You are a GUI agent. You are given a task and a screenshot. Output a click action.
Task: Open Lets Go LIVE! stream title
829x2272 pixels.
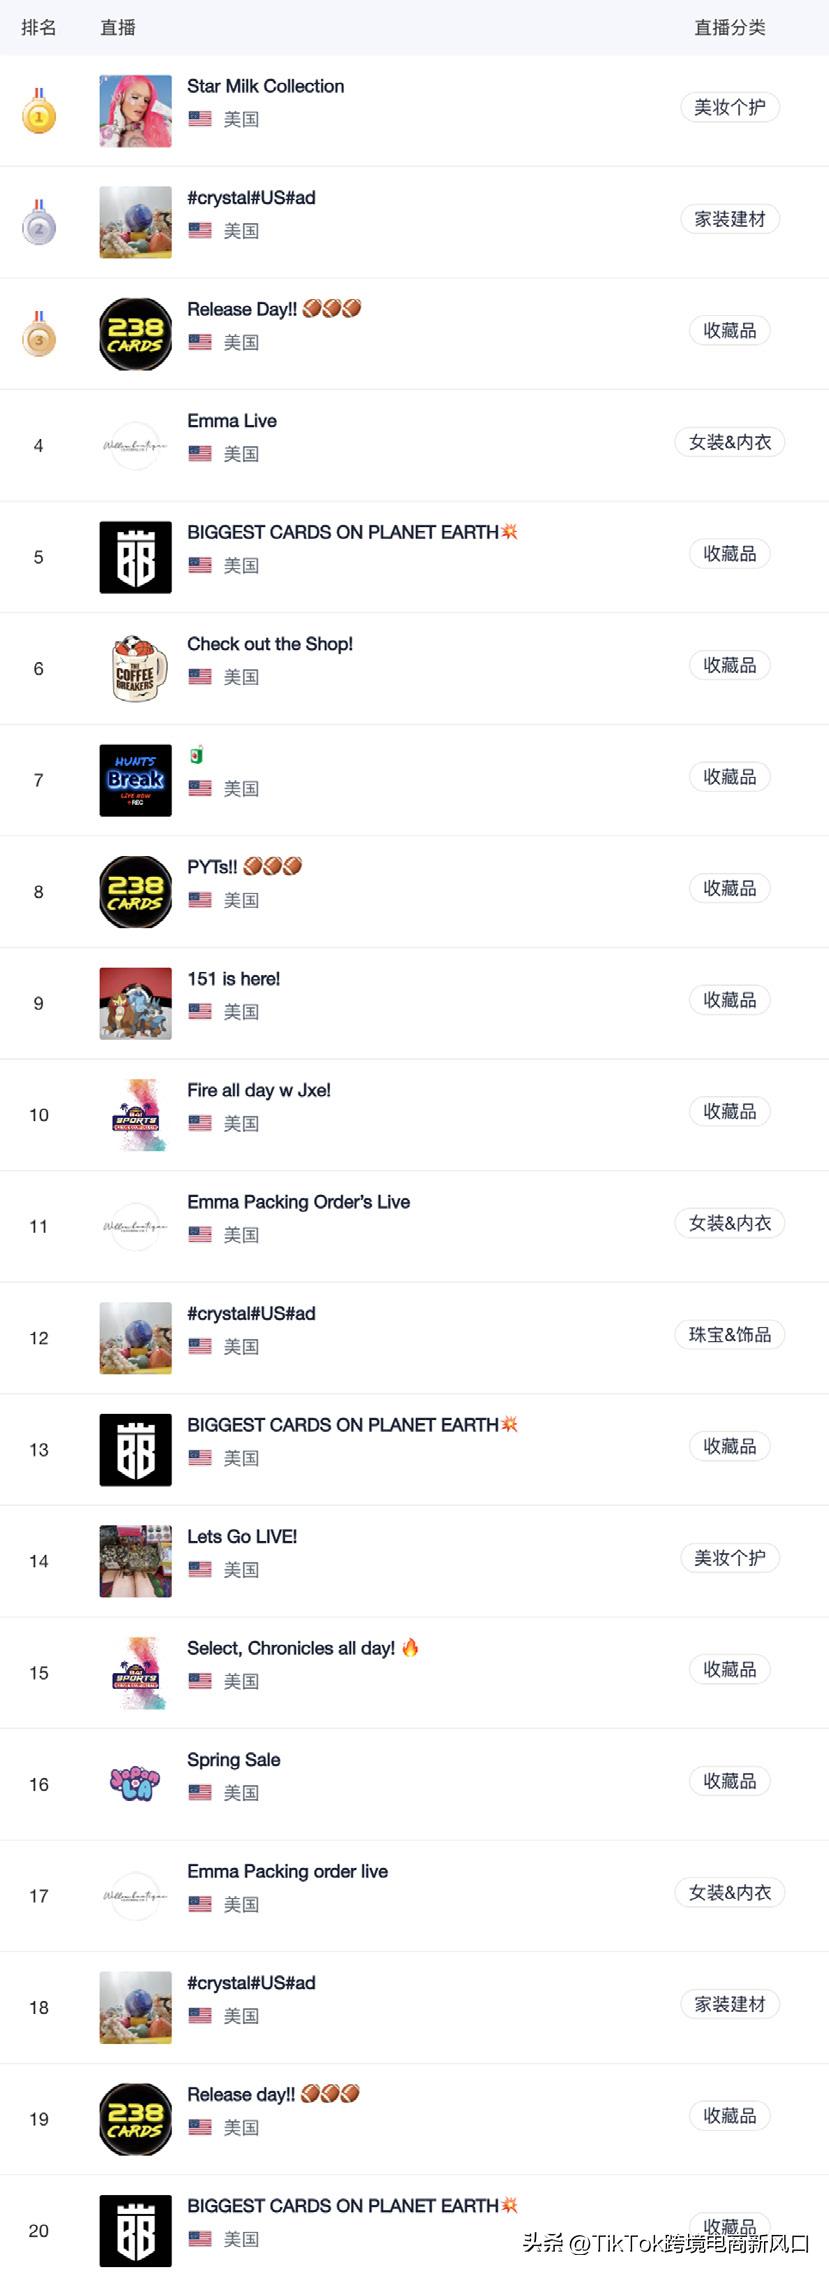click(242, 1536)
